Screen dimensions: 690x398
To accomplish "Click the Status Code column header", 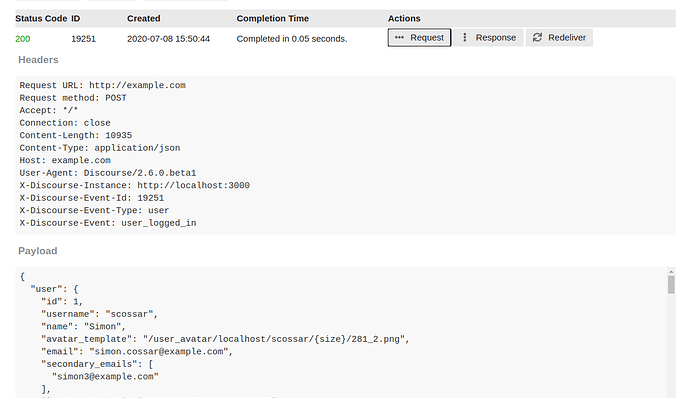I will [41, 18].
